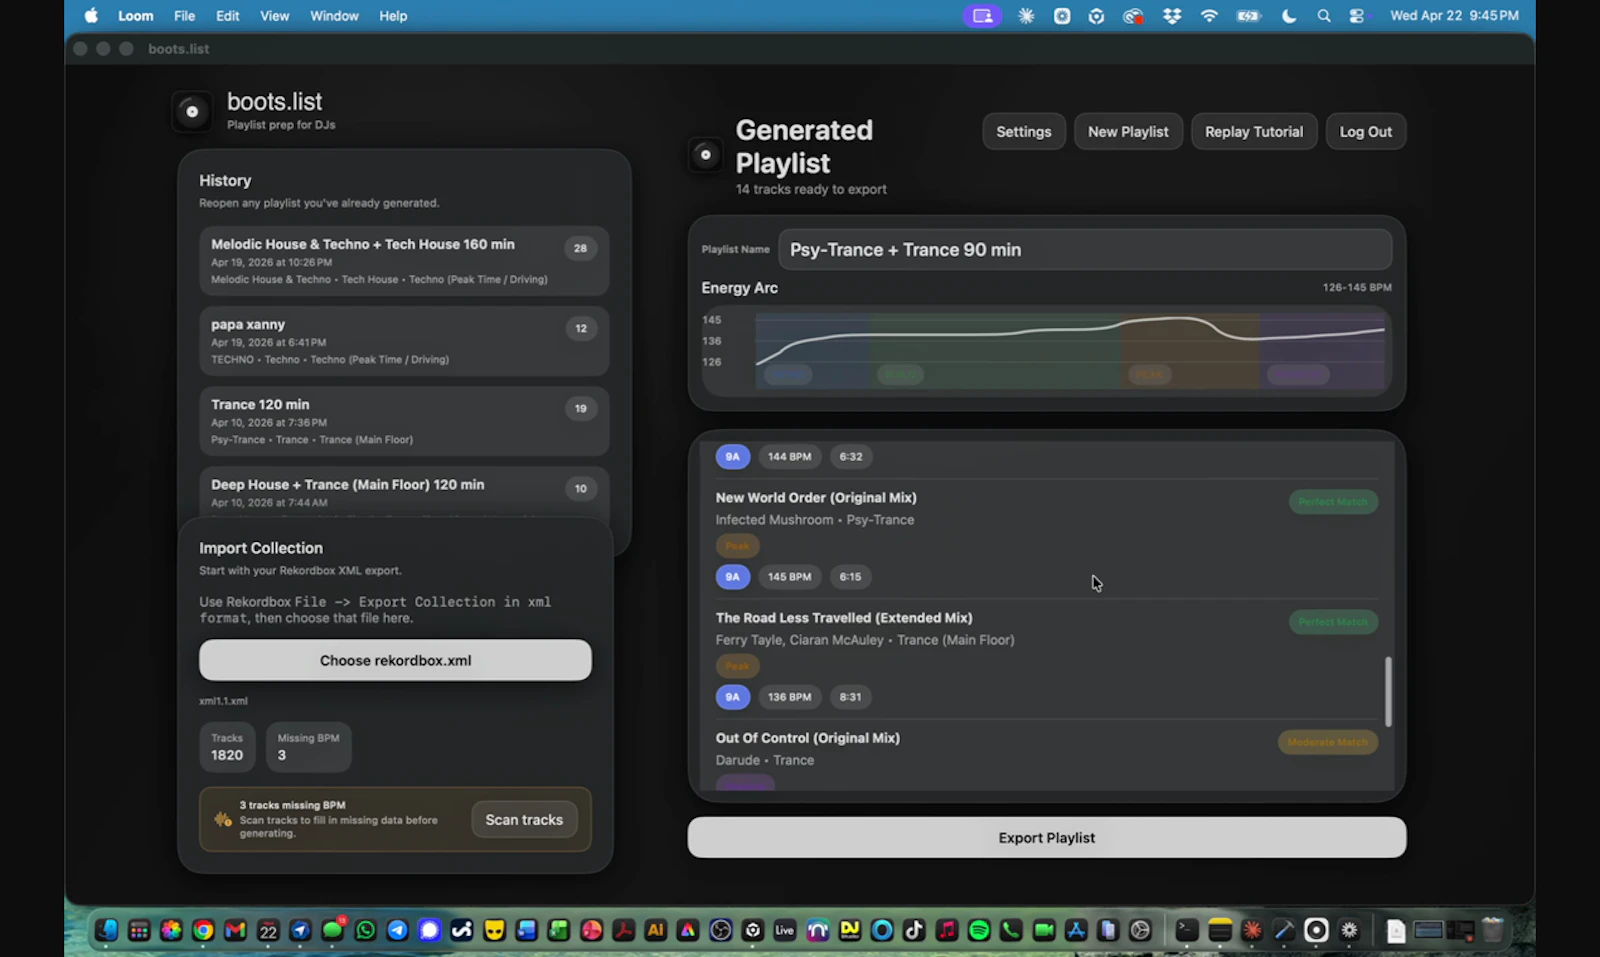Launch Apple Music from the dock
Screen dimensions: 1600x957
(946, 931)
